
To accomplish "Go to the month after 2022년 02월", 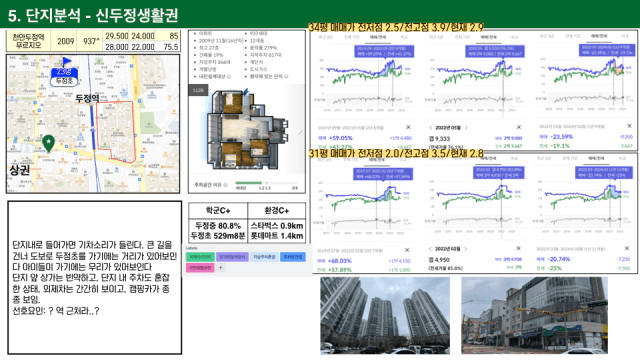I will click(x=466, y=249).
